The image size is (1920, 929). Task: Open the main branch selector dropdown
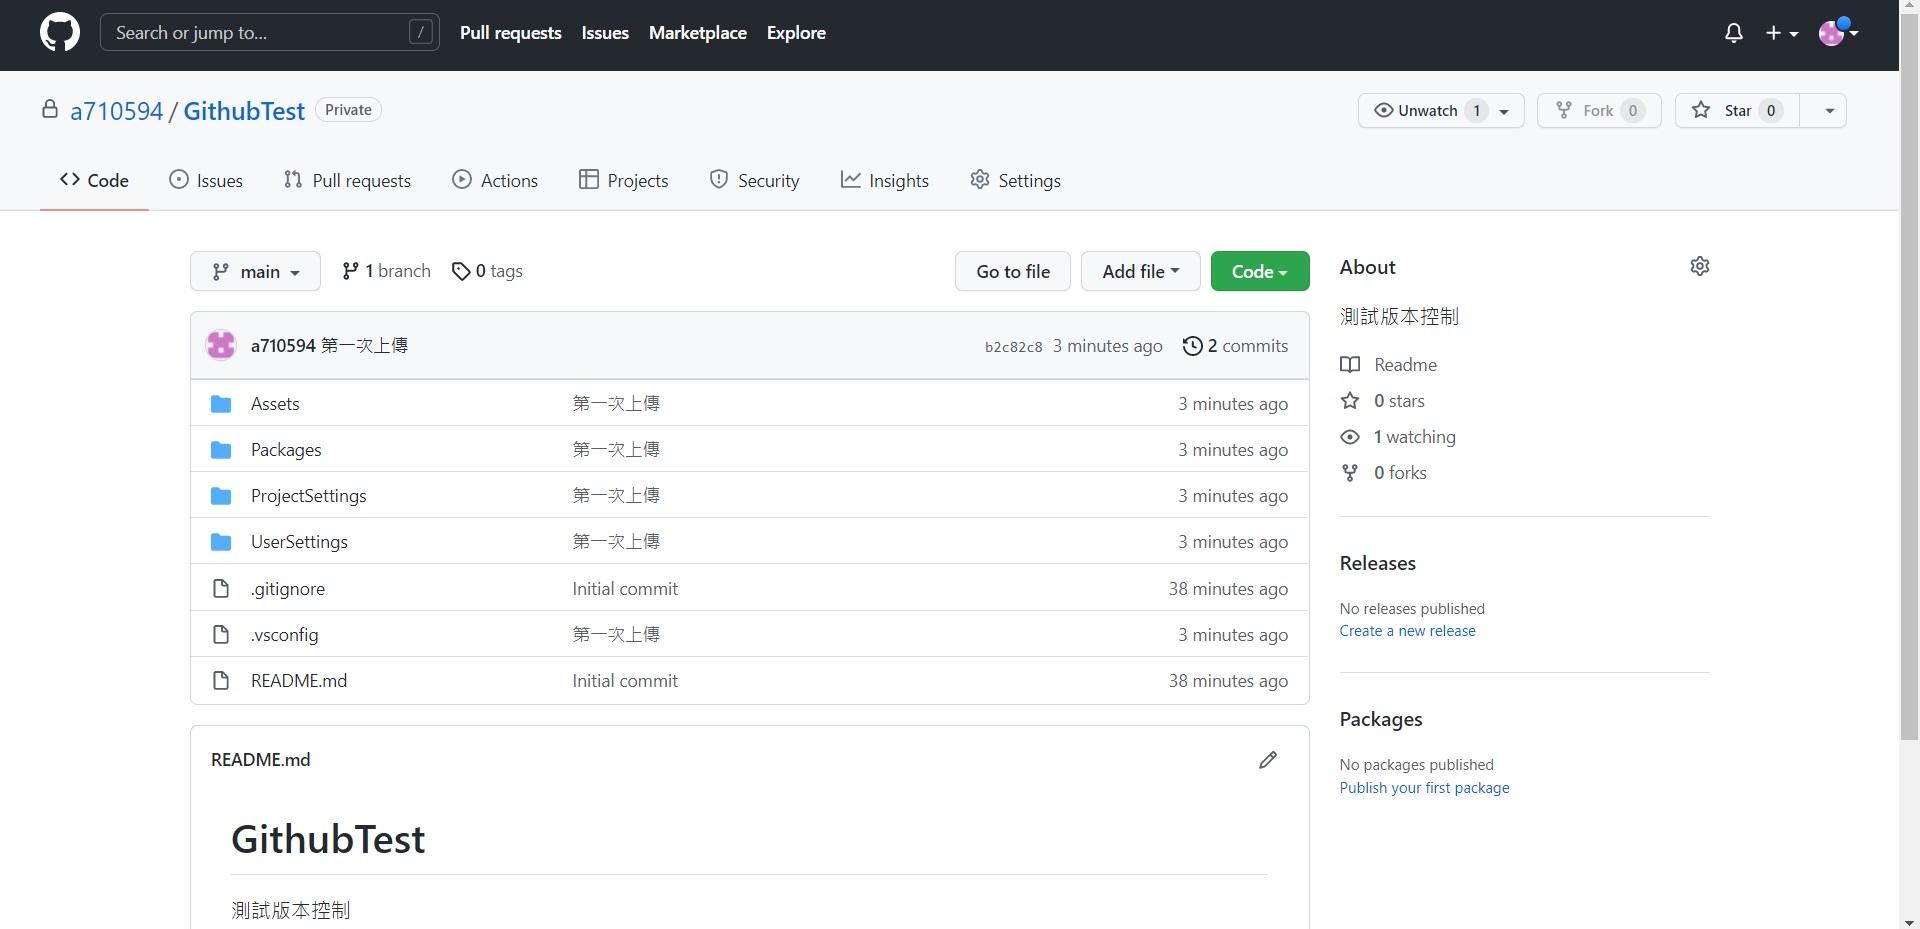click(x=255, y=271)
